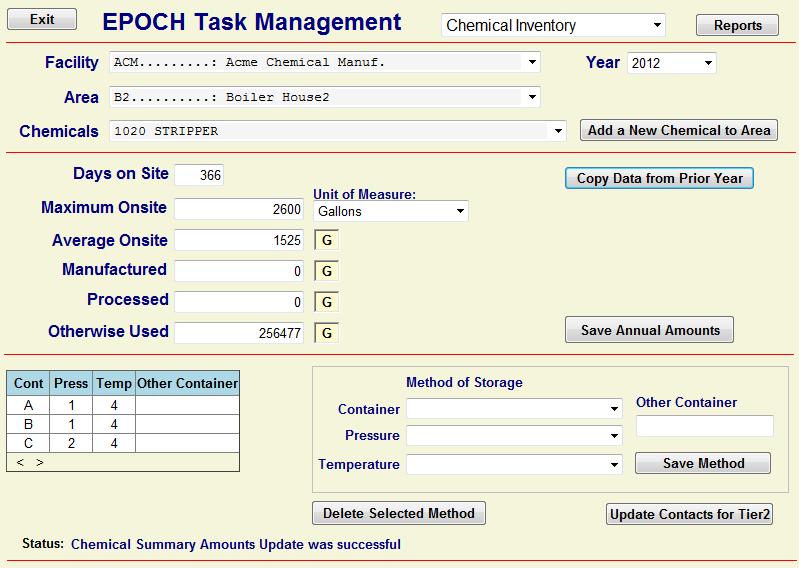The height and width of the screenshot is (568, 799).
Task: Click the G unit box beside Otherwise Used
Action: pos(327,333)
